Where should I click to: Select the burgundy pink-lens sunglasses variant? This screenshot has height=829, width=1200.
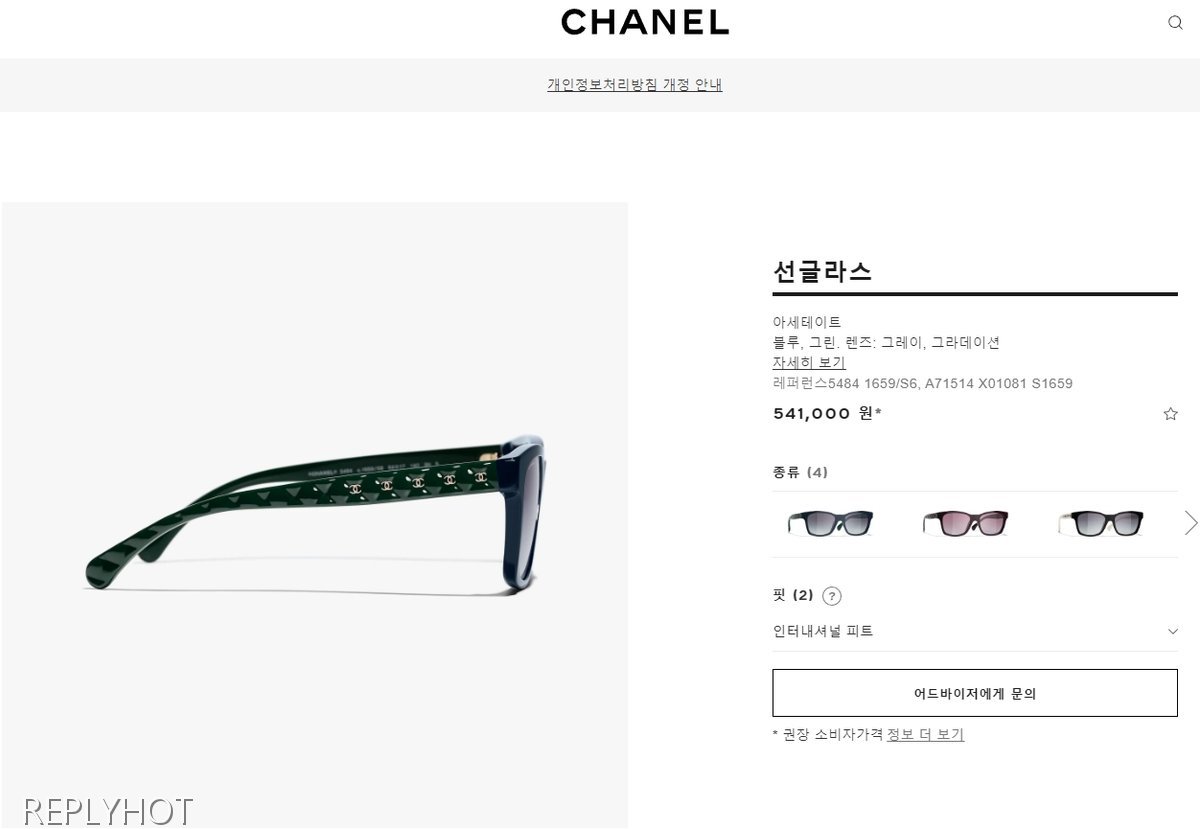click(966, 523)
